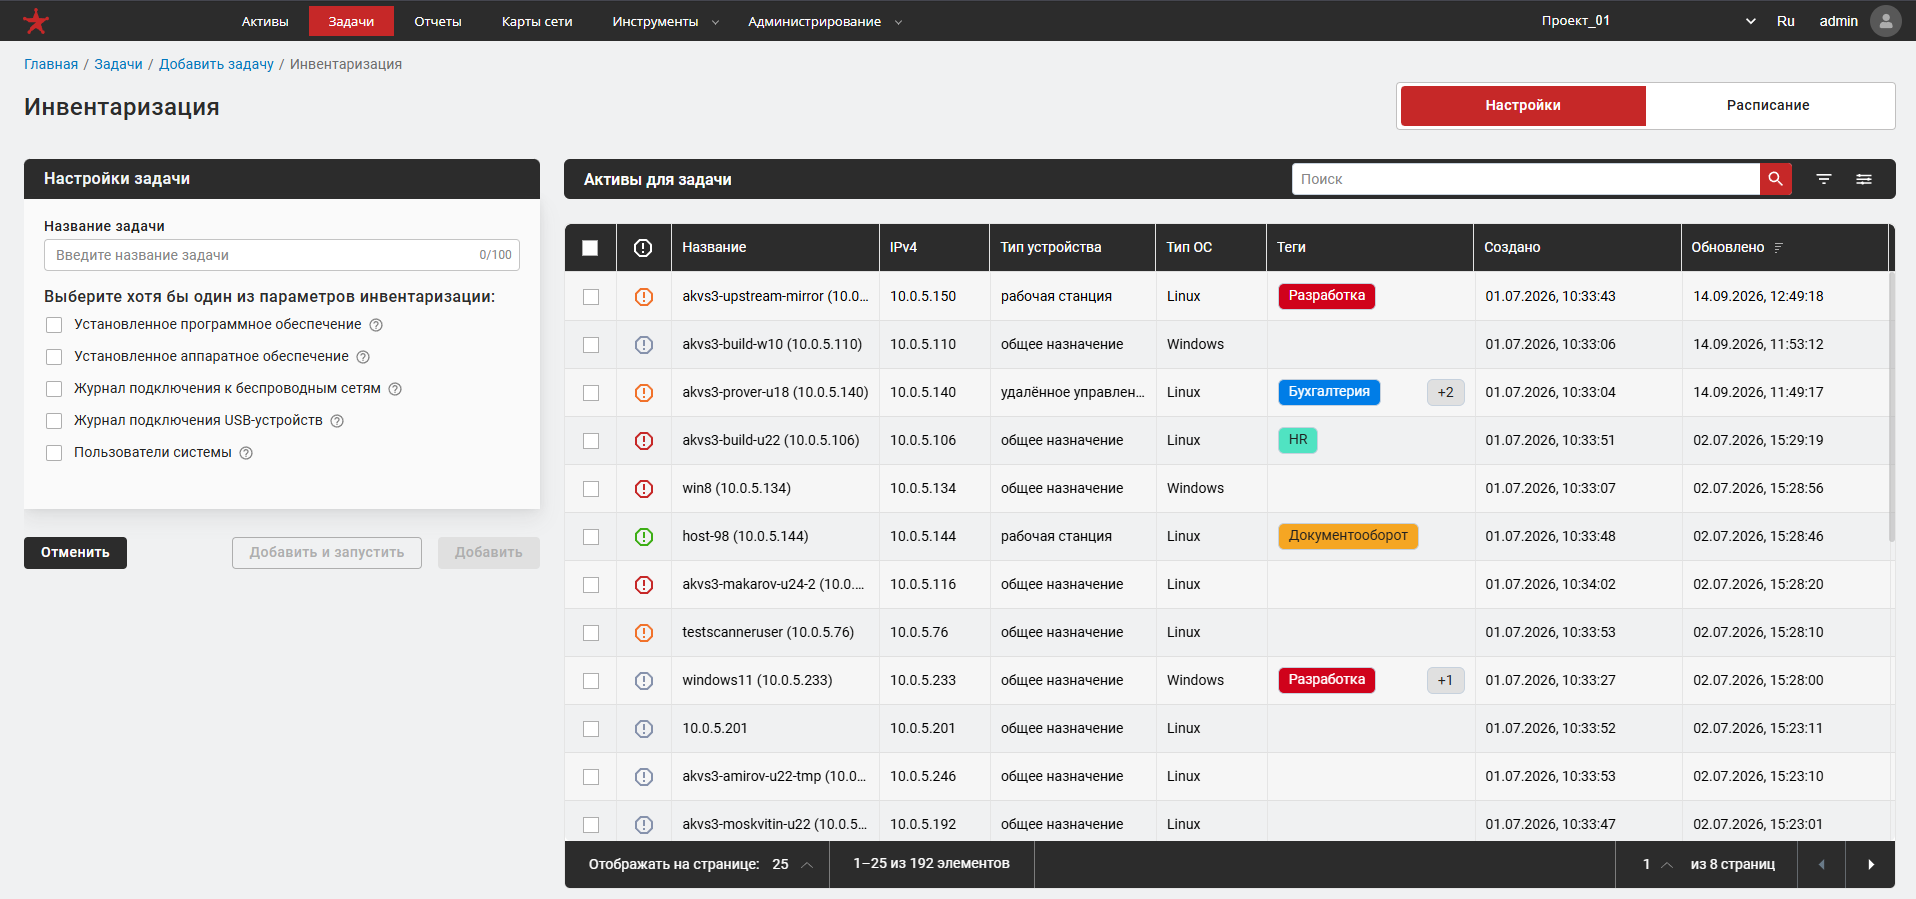Tick Пользователи системы checkbox
Screen dimensions: 1916x899
pos(54,453)
